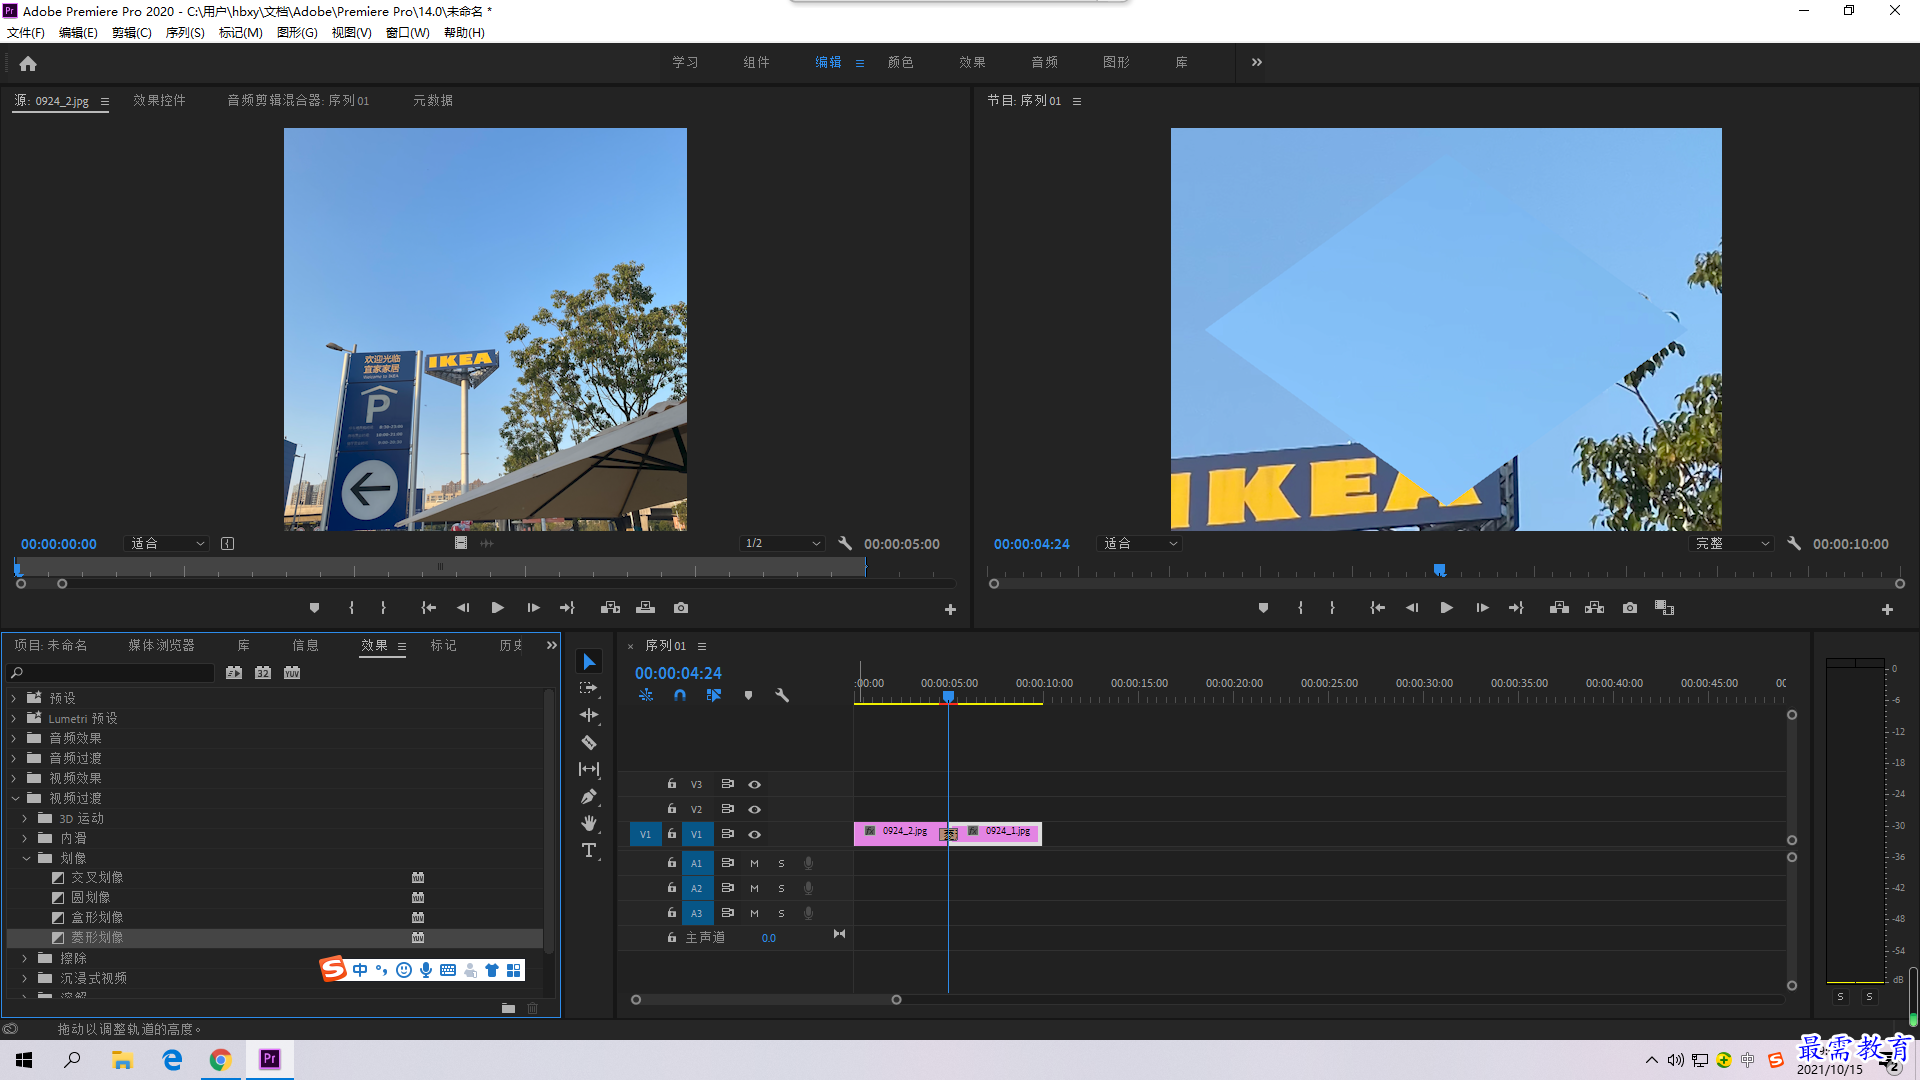Add marker in Program monitor
This screenshot has width=1920, height=1080.
(x=1263, y=608)
